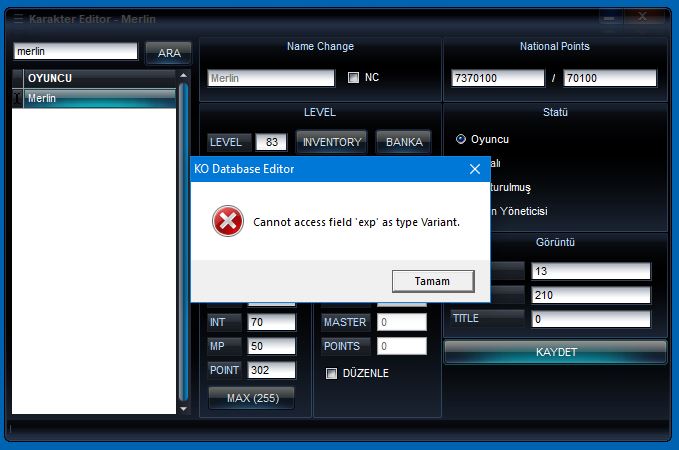This screenshot has height=450, width=679.
Task: Click the KAYDET save button
Action: point(556,352)
